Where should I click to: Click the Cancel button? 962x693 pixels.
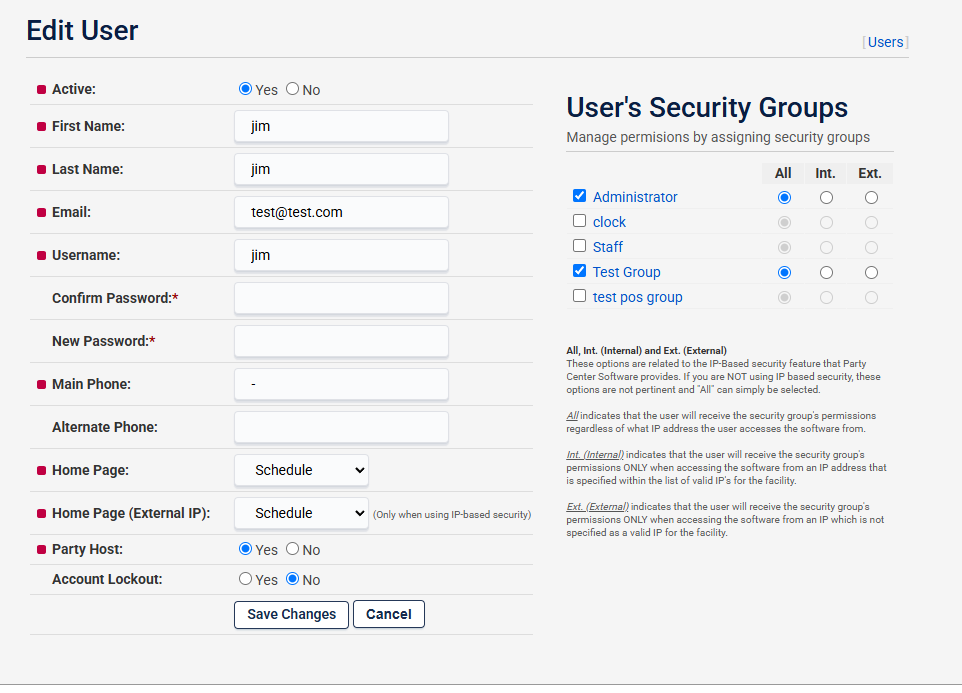tap(389, 615)
